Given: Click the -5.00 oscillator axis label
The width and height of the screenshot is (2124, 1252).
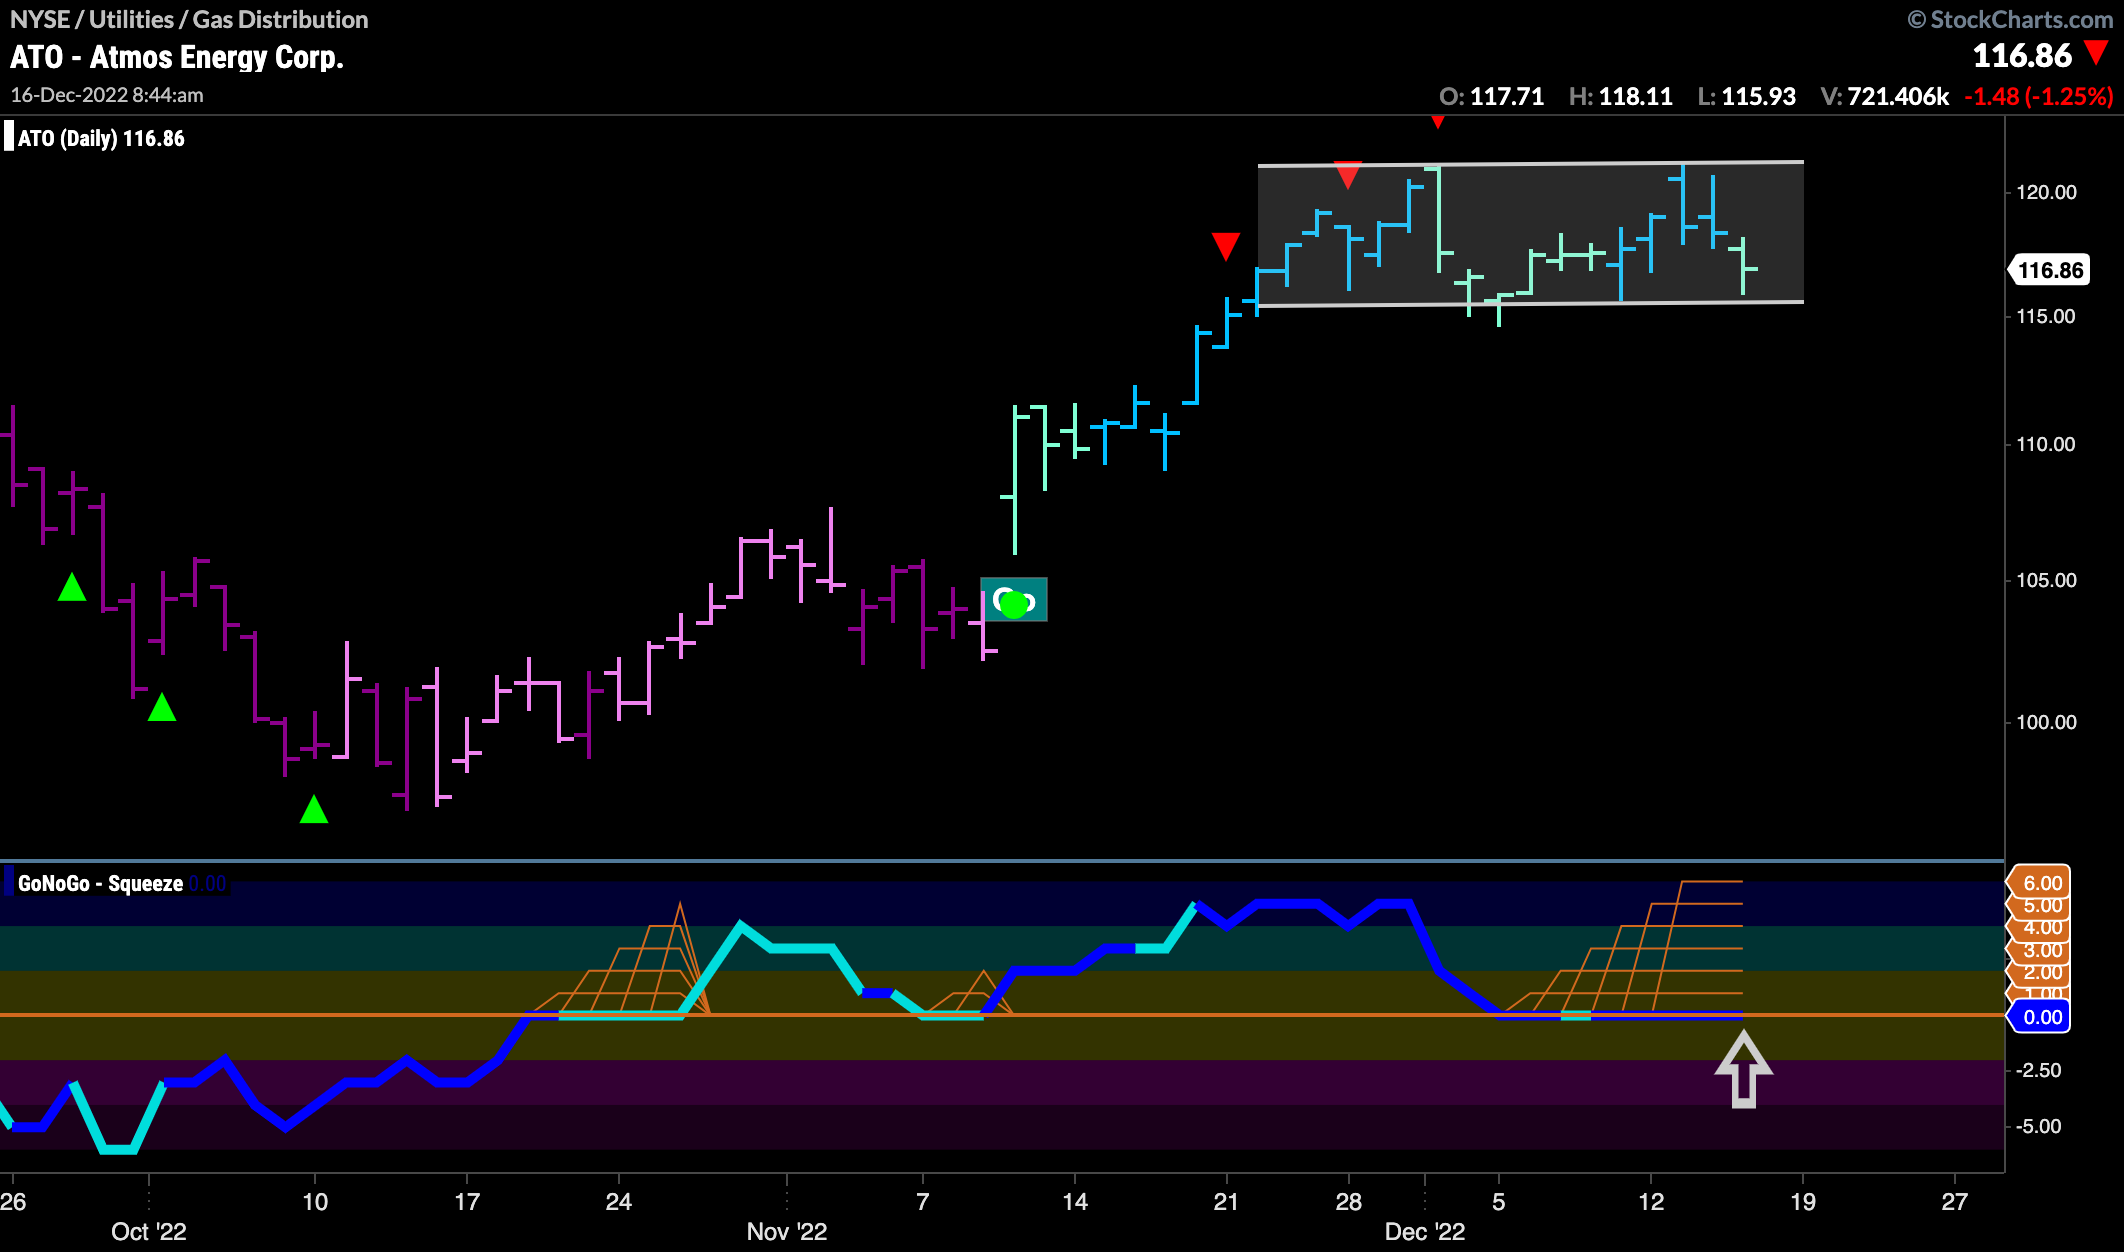Looking at the screenshot, I should (x=2038, y=1126).
